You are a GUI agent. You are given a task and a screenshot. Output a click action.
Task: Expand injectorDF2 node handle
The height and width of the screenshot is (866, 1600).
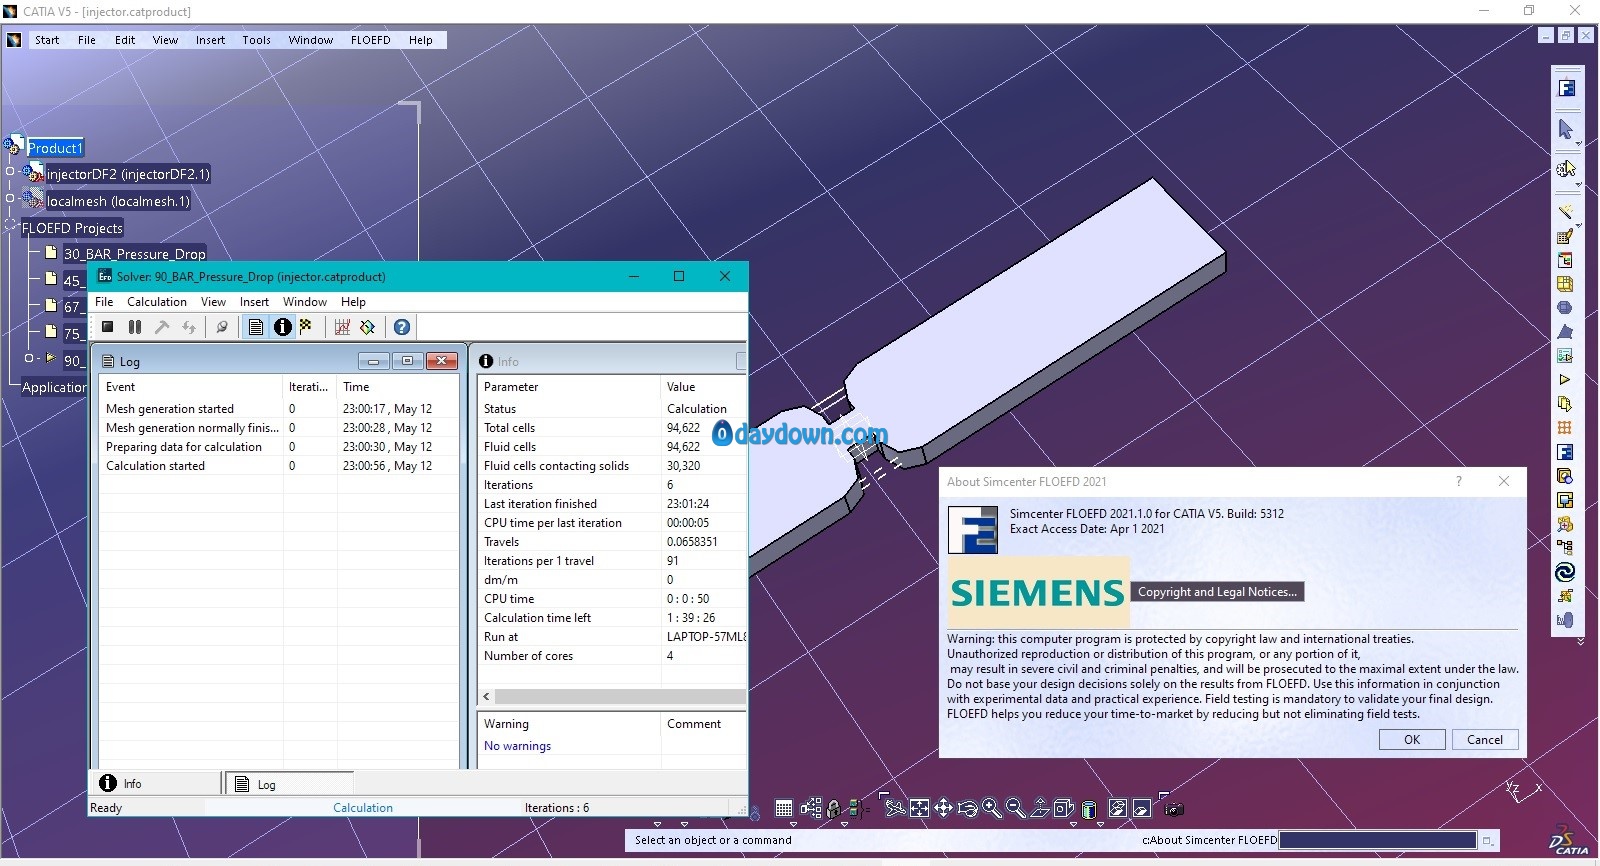[x=10, y=172]
